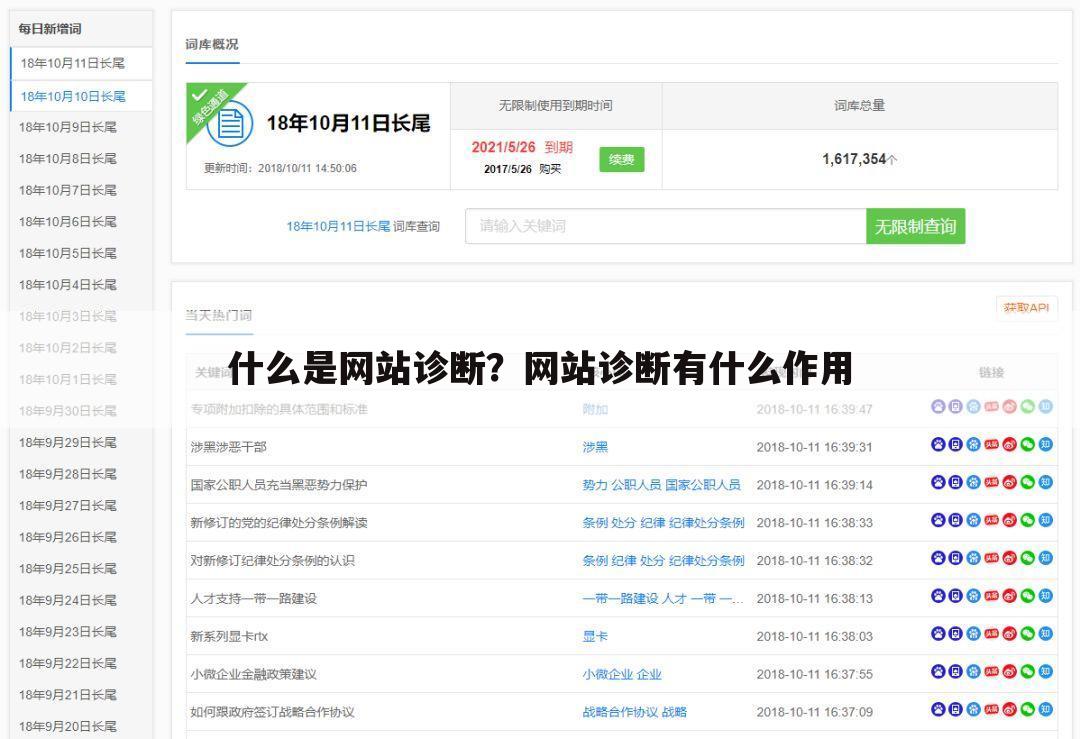Click the blue 18年10月11日长尾 link beside 词库查询
This screenshot has width=1080, height=739.
338,227
